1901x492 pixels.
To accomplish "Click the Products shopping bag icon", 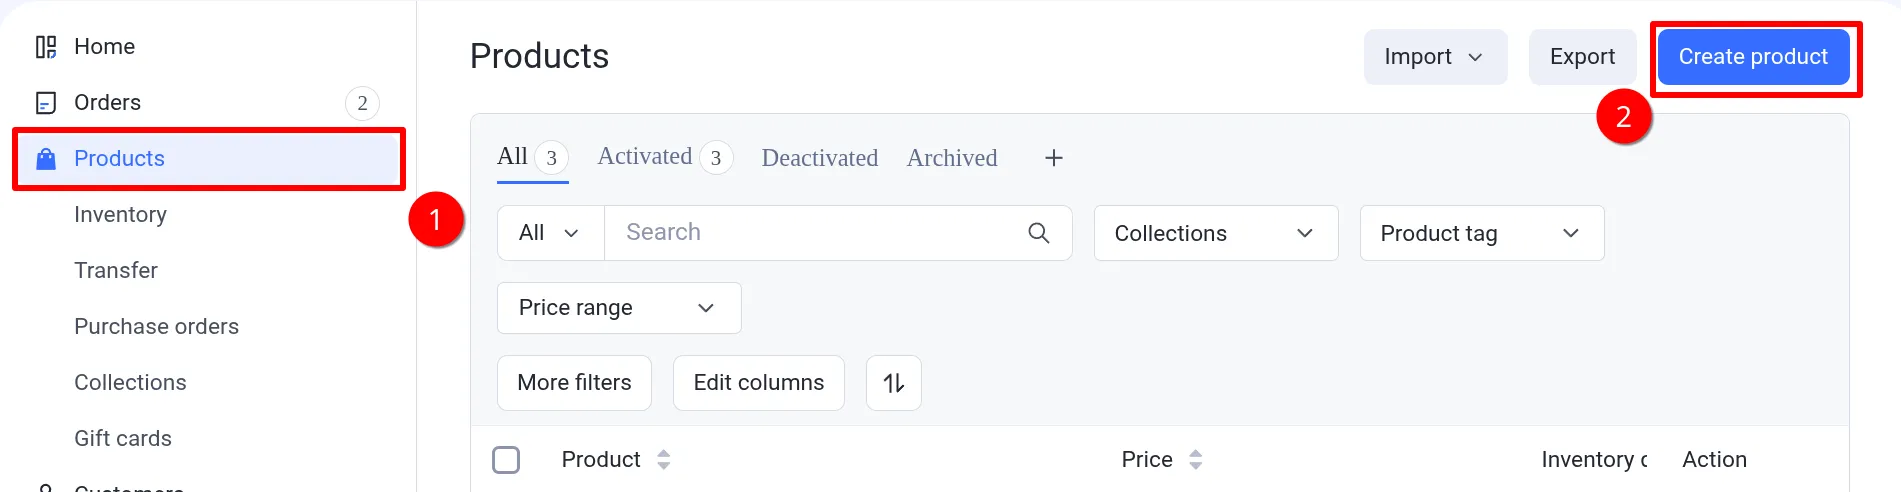I will tap(46, 159).
